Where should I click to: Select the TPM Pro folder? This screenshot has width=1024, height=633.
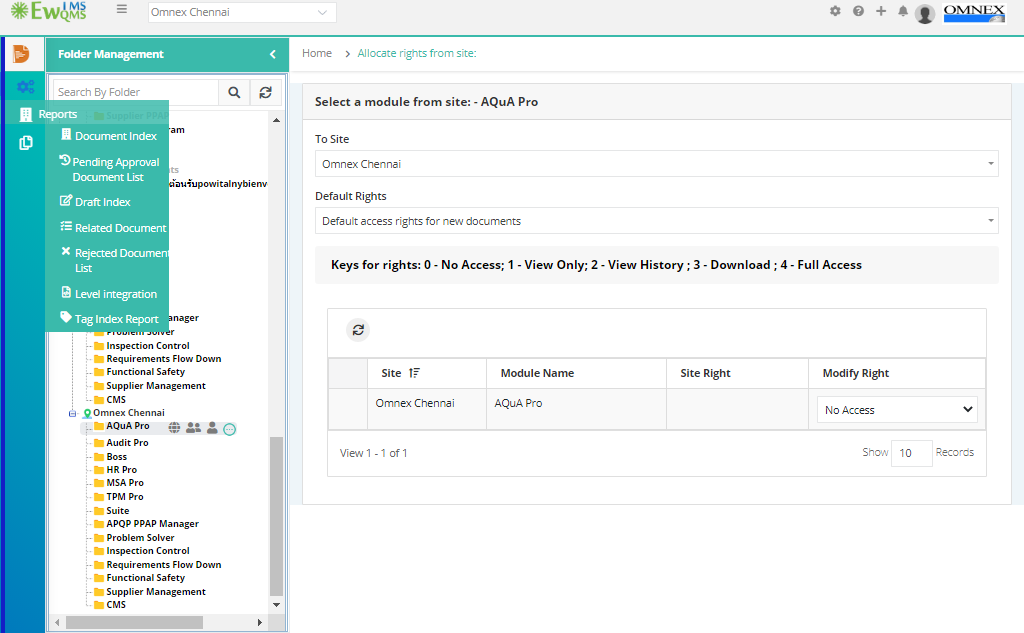pos(125,496)
